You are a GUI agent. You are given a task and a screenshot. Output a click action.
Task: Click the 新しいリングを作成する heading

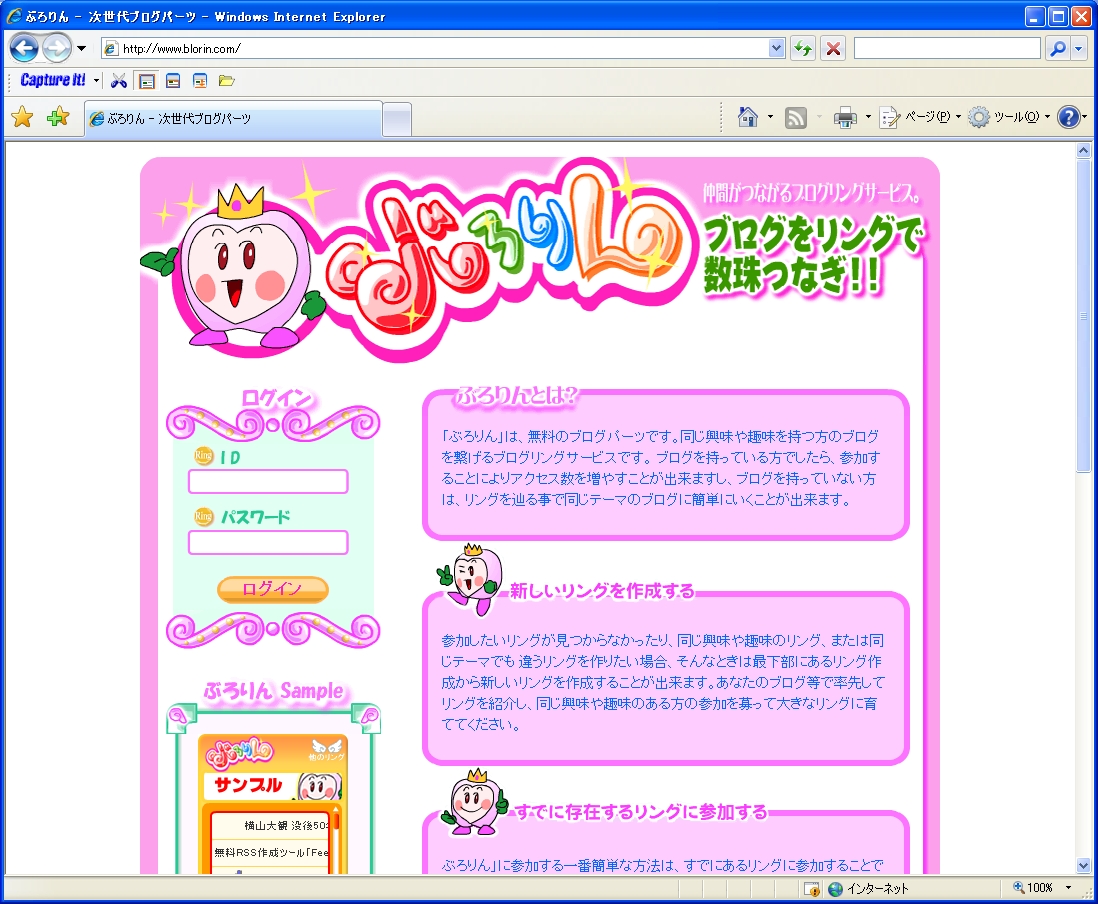point(602,591)
